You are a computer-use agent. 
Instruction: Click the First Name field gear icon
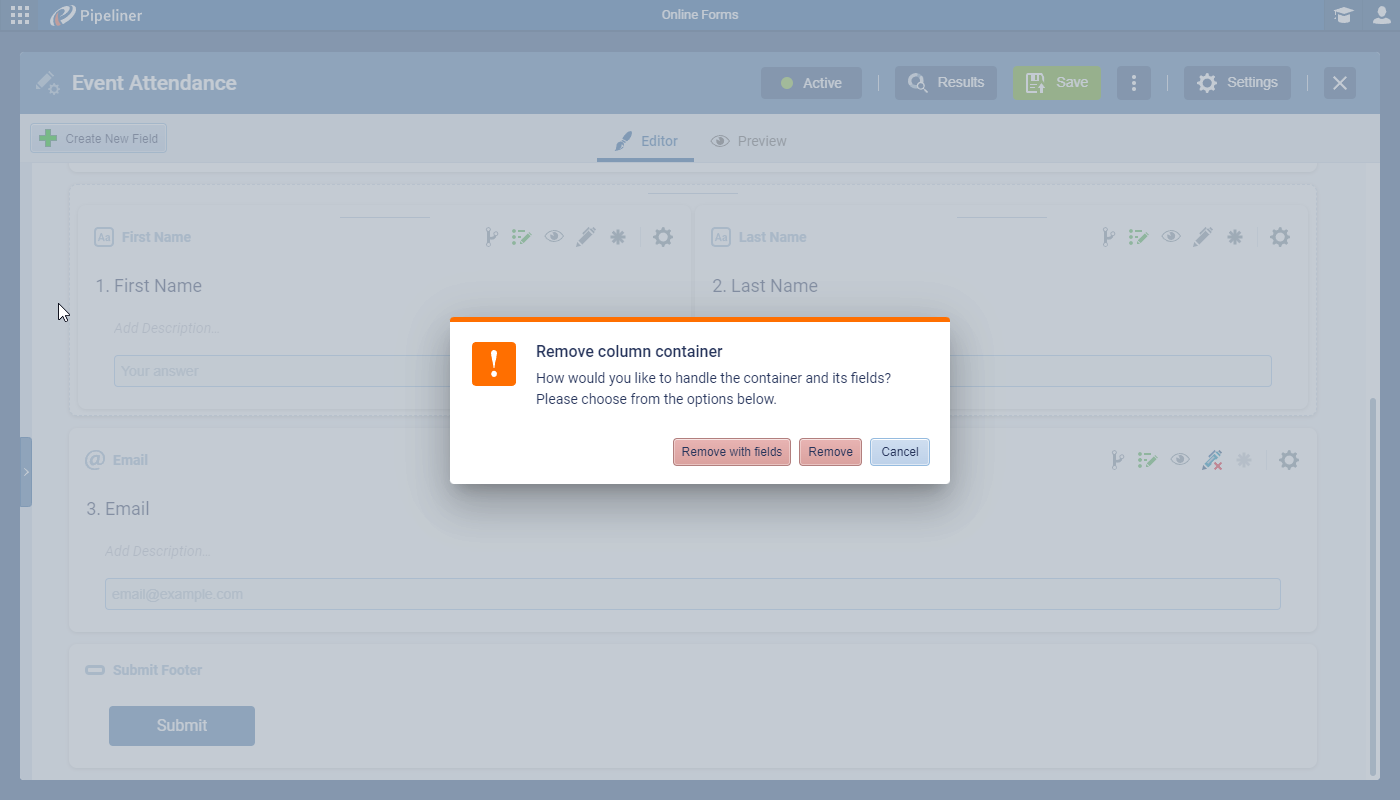(662, 237)
